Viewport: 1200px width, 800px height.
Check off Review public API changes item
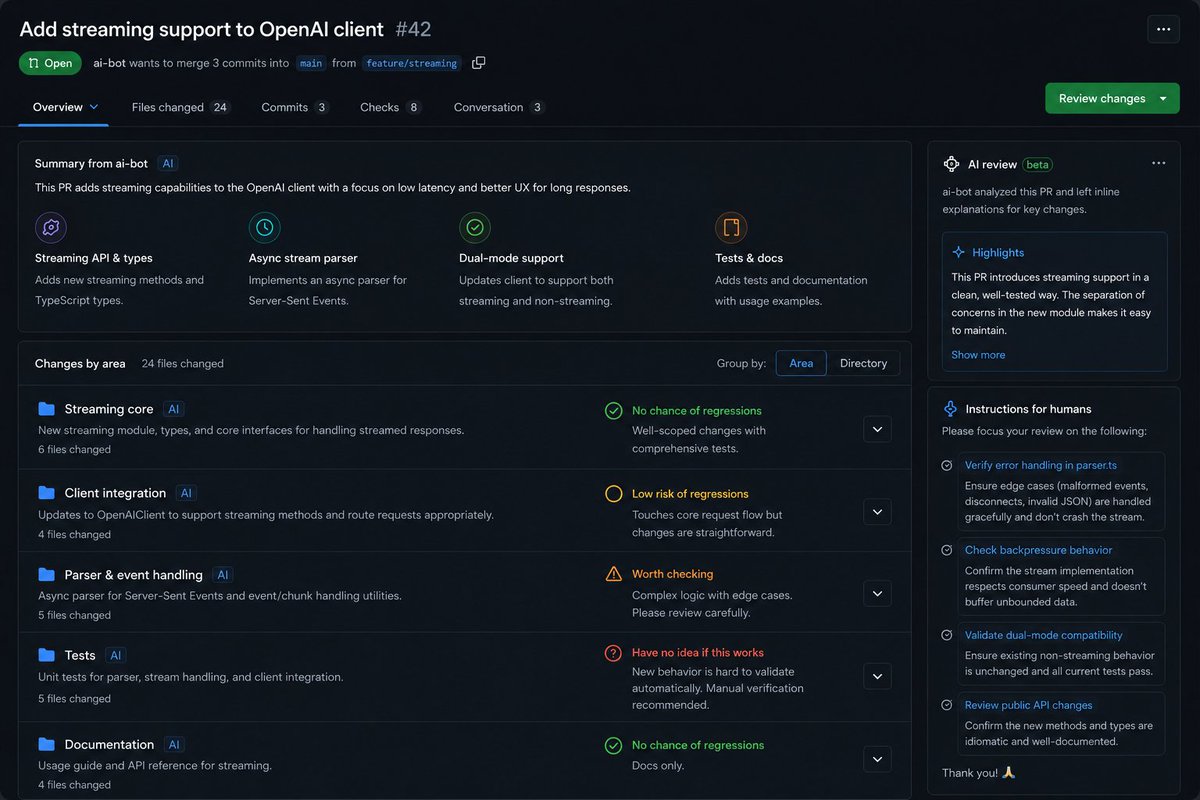[947, 705]
